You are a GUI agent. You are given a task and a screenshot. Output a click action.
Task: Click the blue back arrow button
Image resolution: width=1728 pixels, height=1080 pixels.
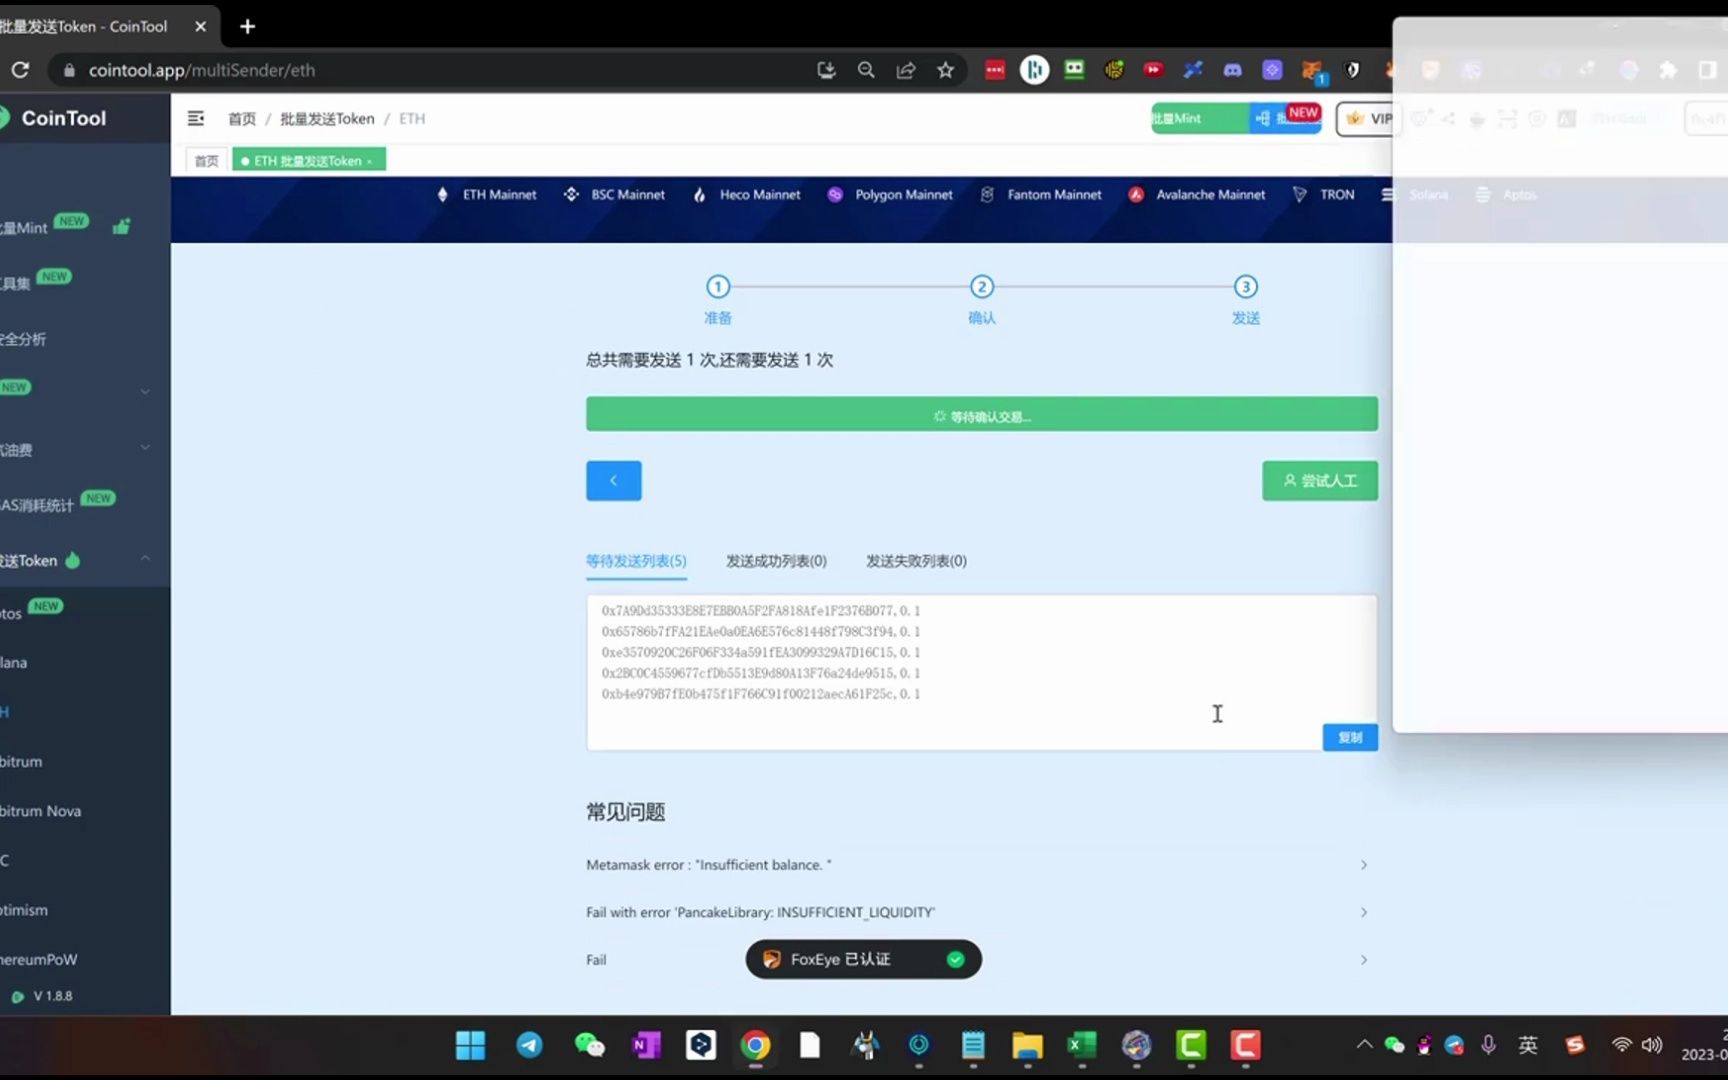[x=613, y=480]
